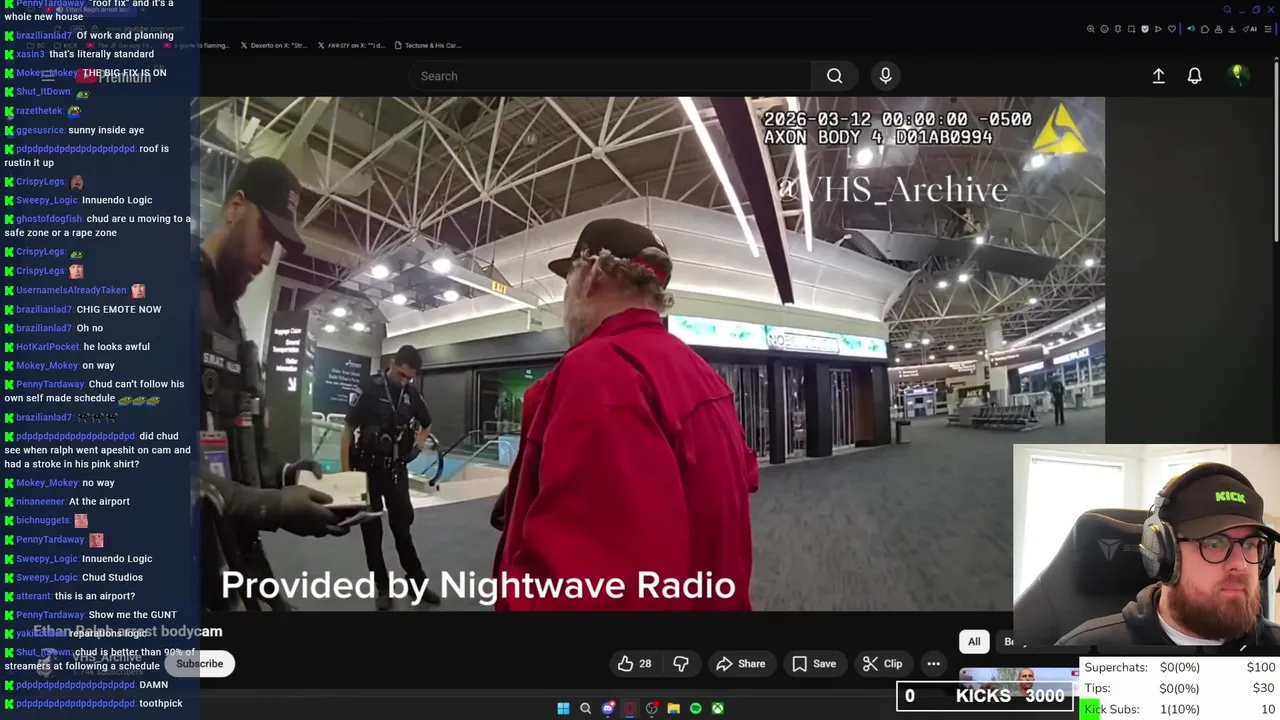
Task: Click the browser toolbar pin icon
Action: tap(1118, 29)
